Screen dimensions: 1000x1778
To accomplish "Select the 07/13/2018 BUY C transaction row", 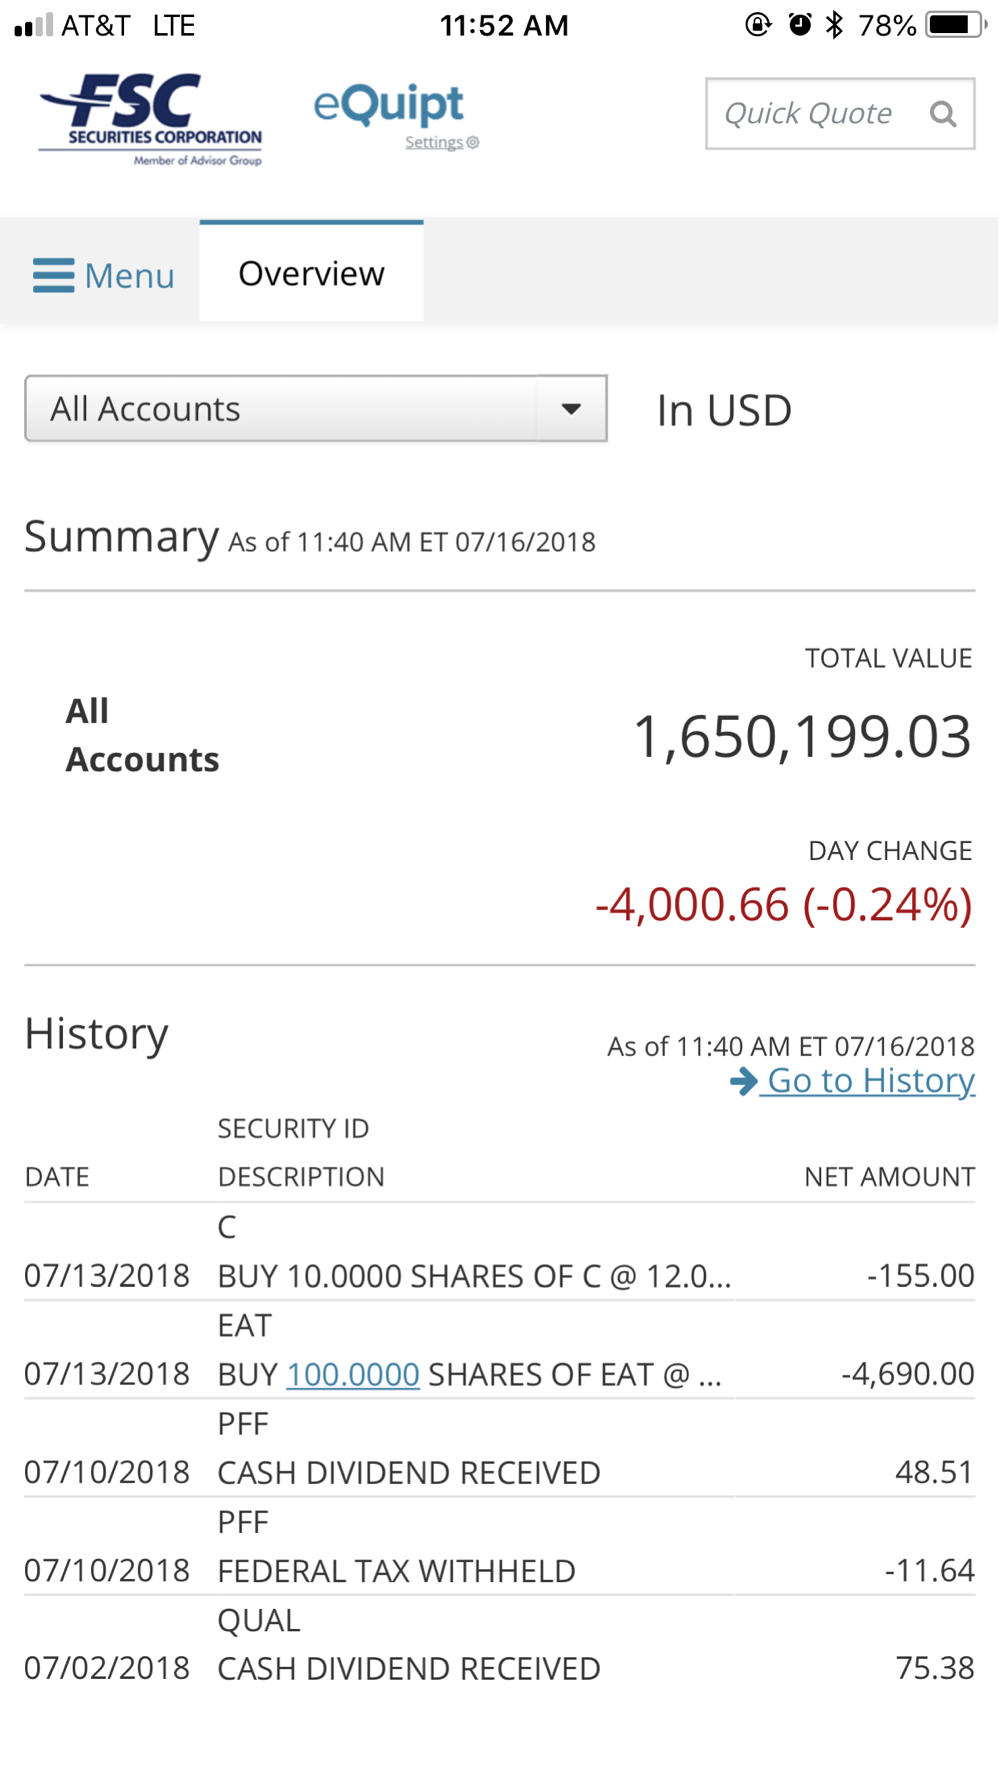I will point(475,1276).
